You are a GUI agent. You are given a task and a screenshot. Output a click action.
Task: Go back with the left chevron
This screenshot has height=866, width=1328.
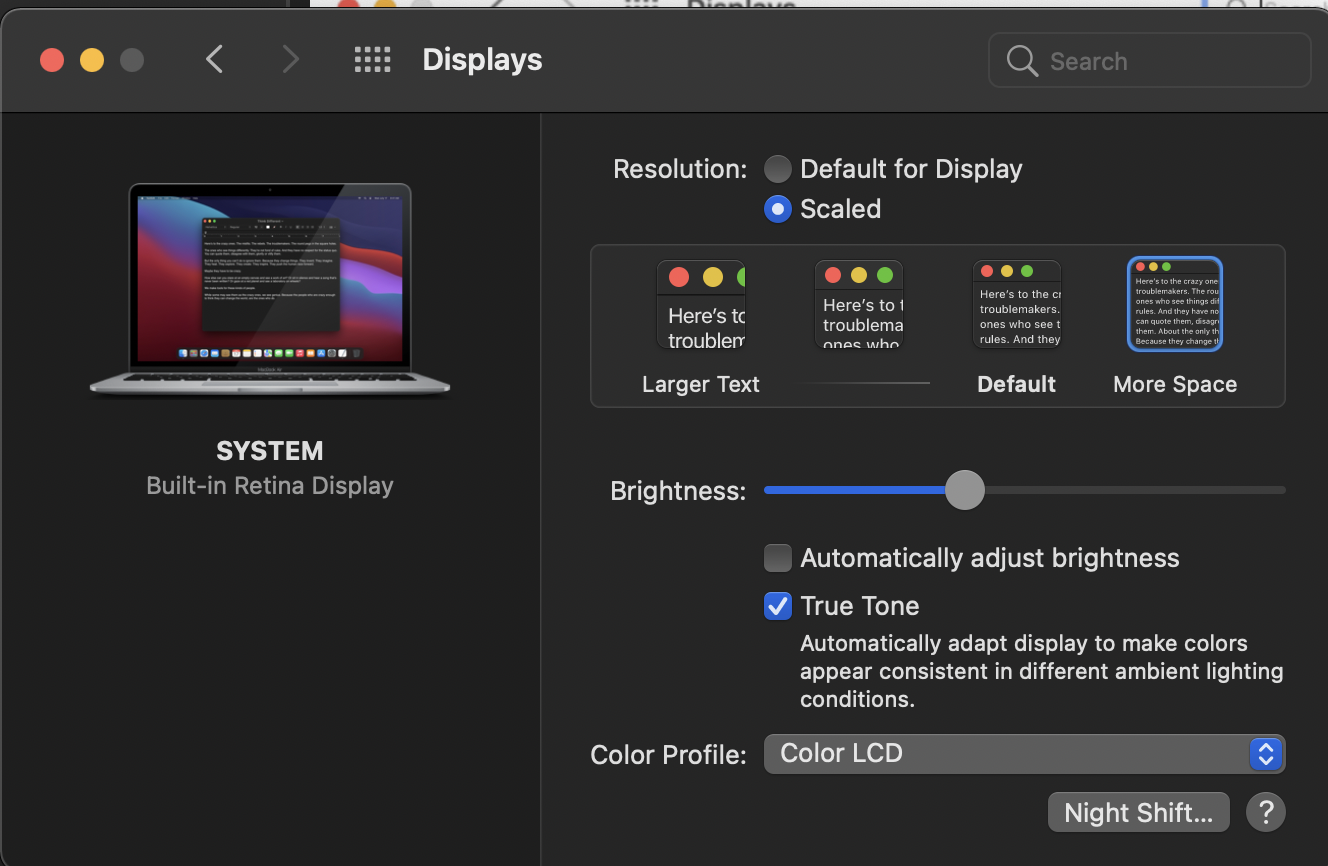point(214,60)
